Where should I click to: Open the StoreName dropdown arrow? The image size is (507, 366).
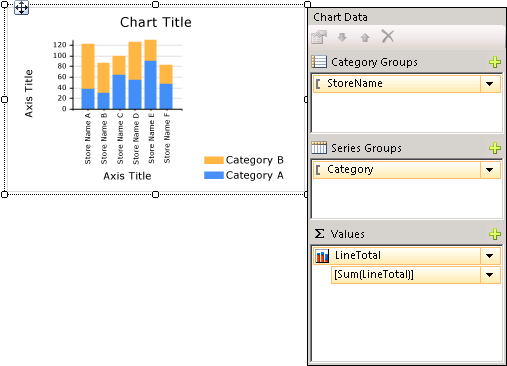click(490, 84)
